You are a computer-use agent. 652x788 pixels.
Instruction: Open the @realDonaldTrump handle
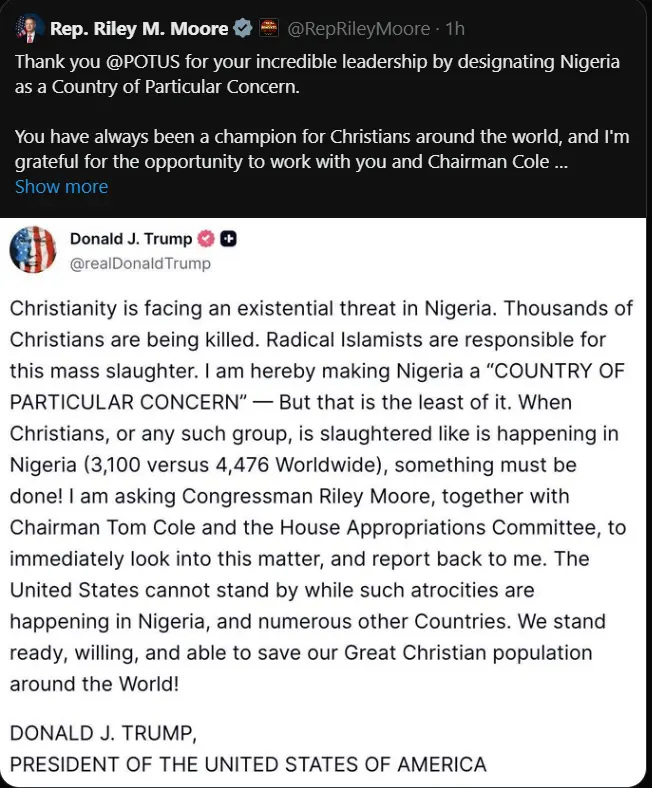(x=140, y=264)
